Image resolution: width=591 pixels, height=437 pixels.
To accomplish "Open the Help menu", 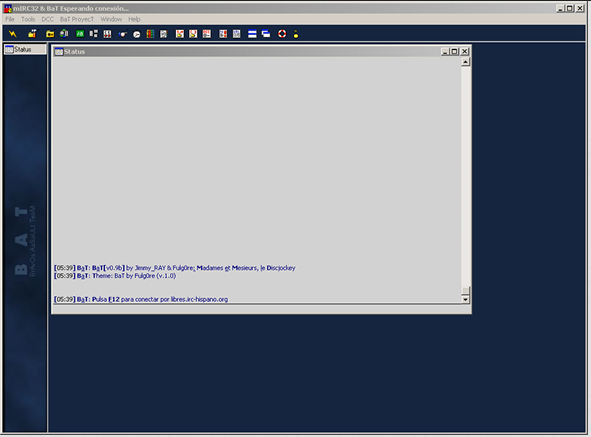I will 134,19.
